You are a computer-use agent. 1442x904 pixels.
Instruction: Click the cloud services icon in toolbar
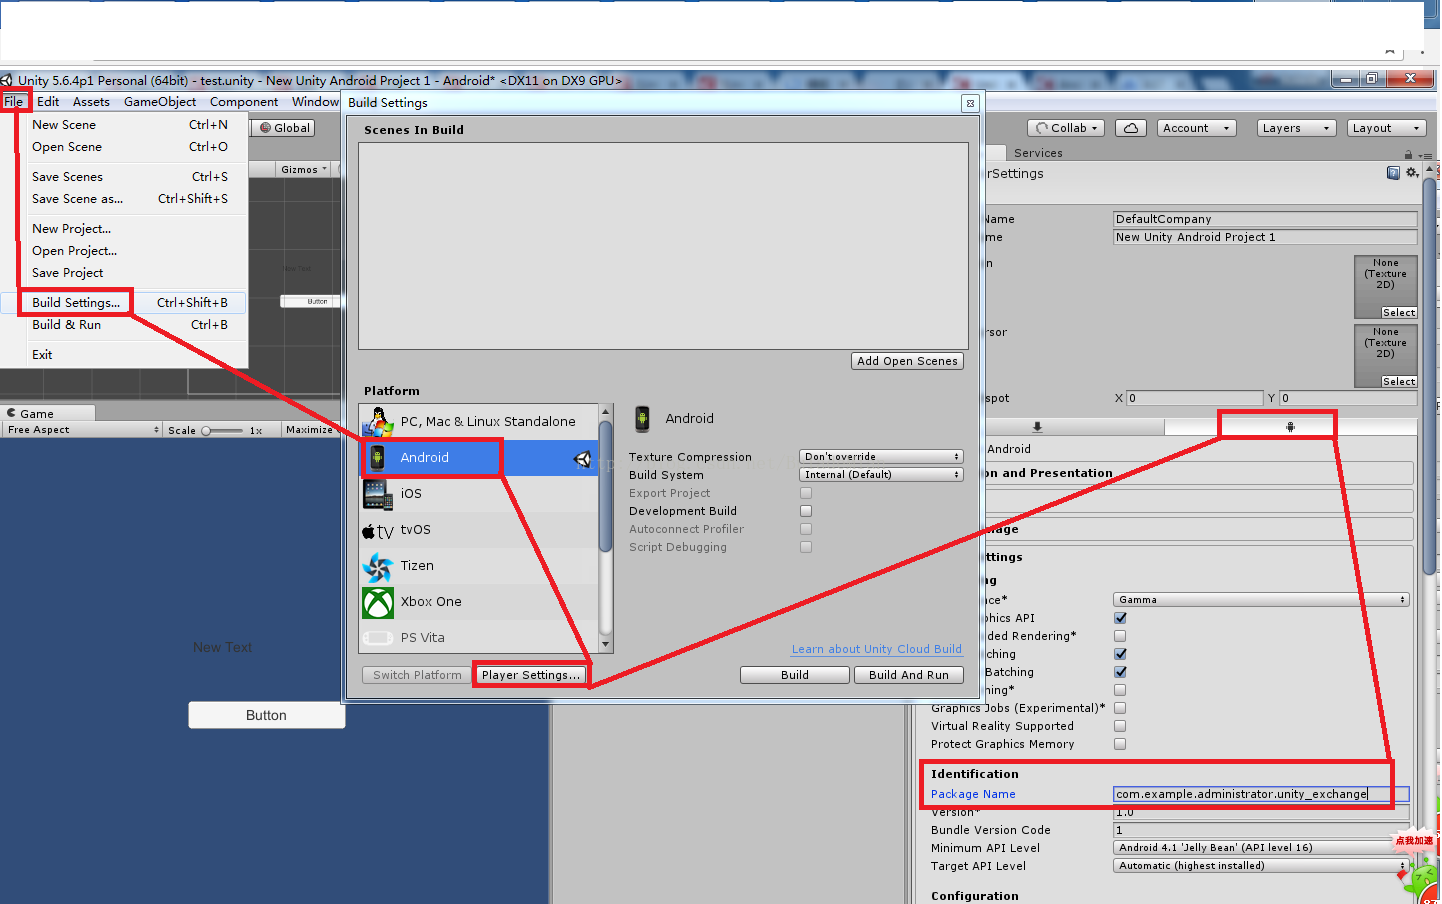(1130, 128)
